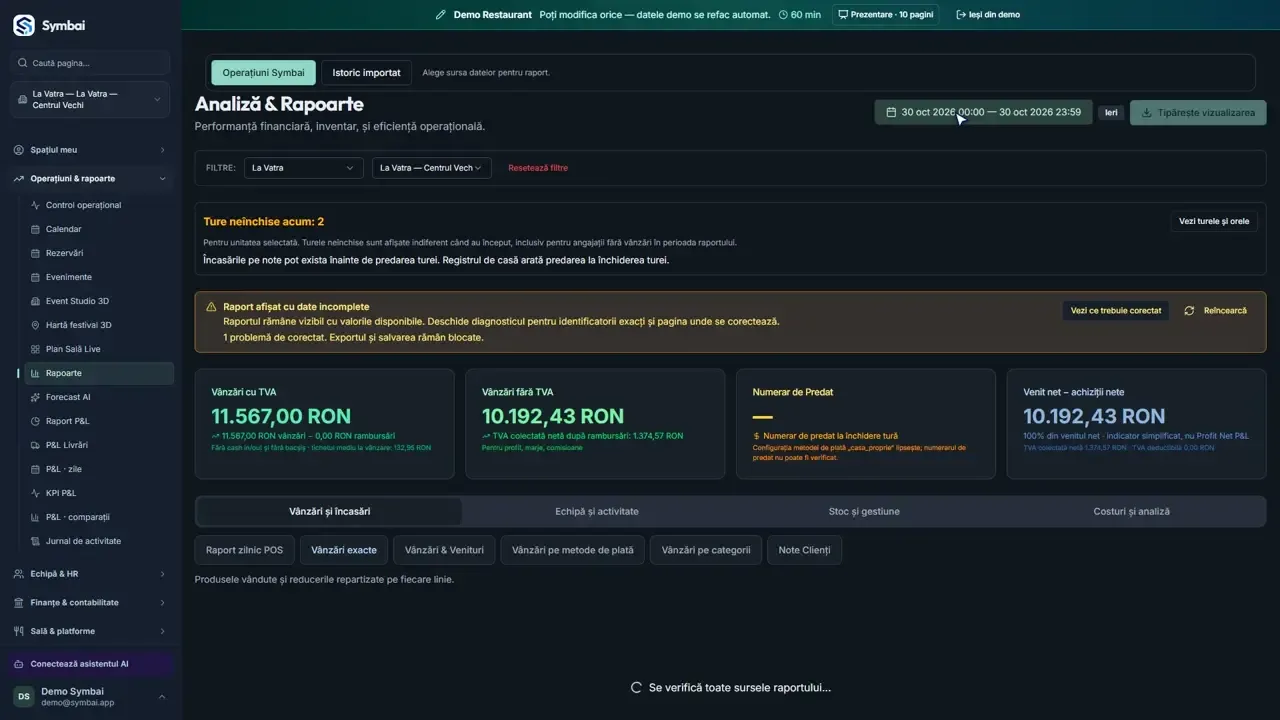This screenshot has width=1280, height=720.
Task: Click the pencil icon beside Demo Restaurant
Action: click(441, 15)
